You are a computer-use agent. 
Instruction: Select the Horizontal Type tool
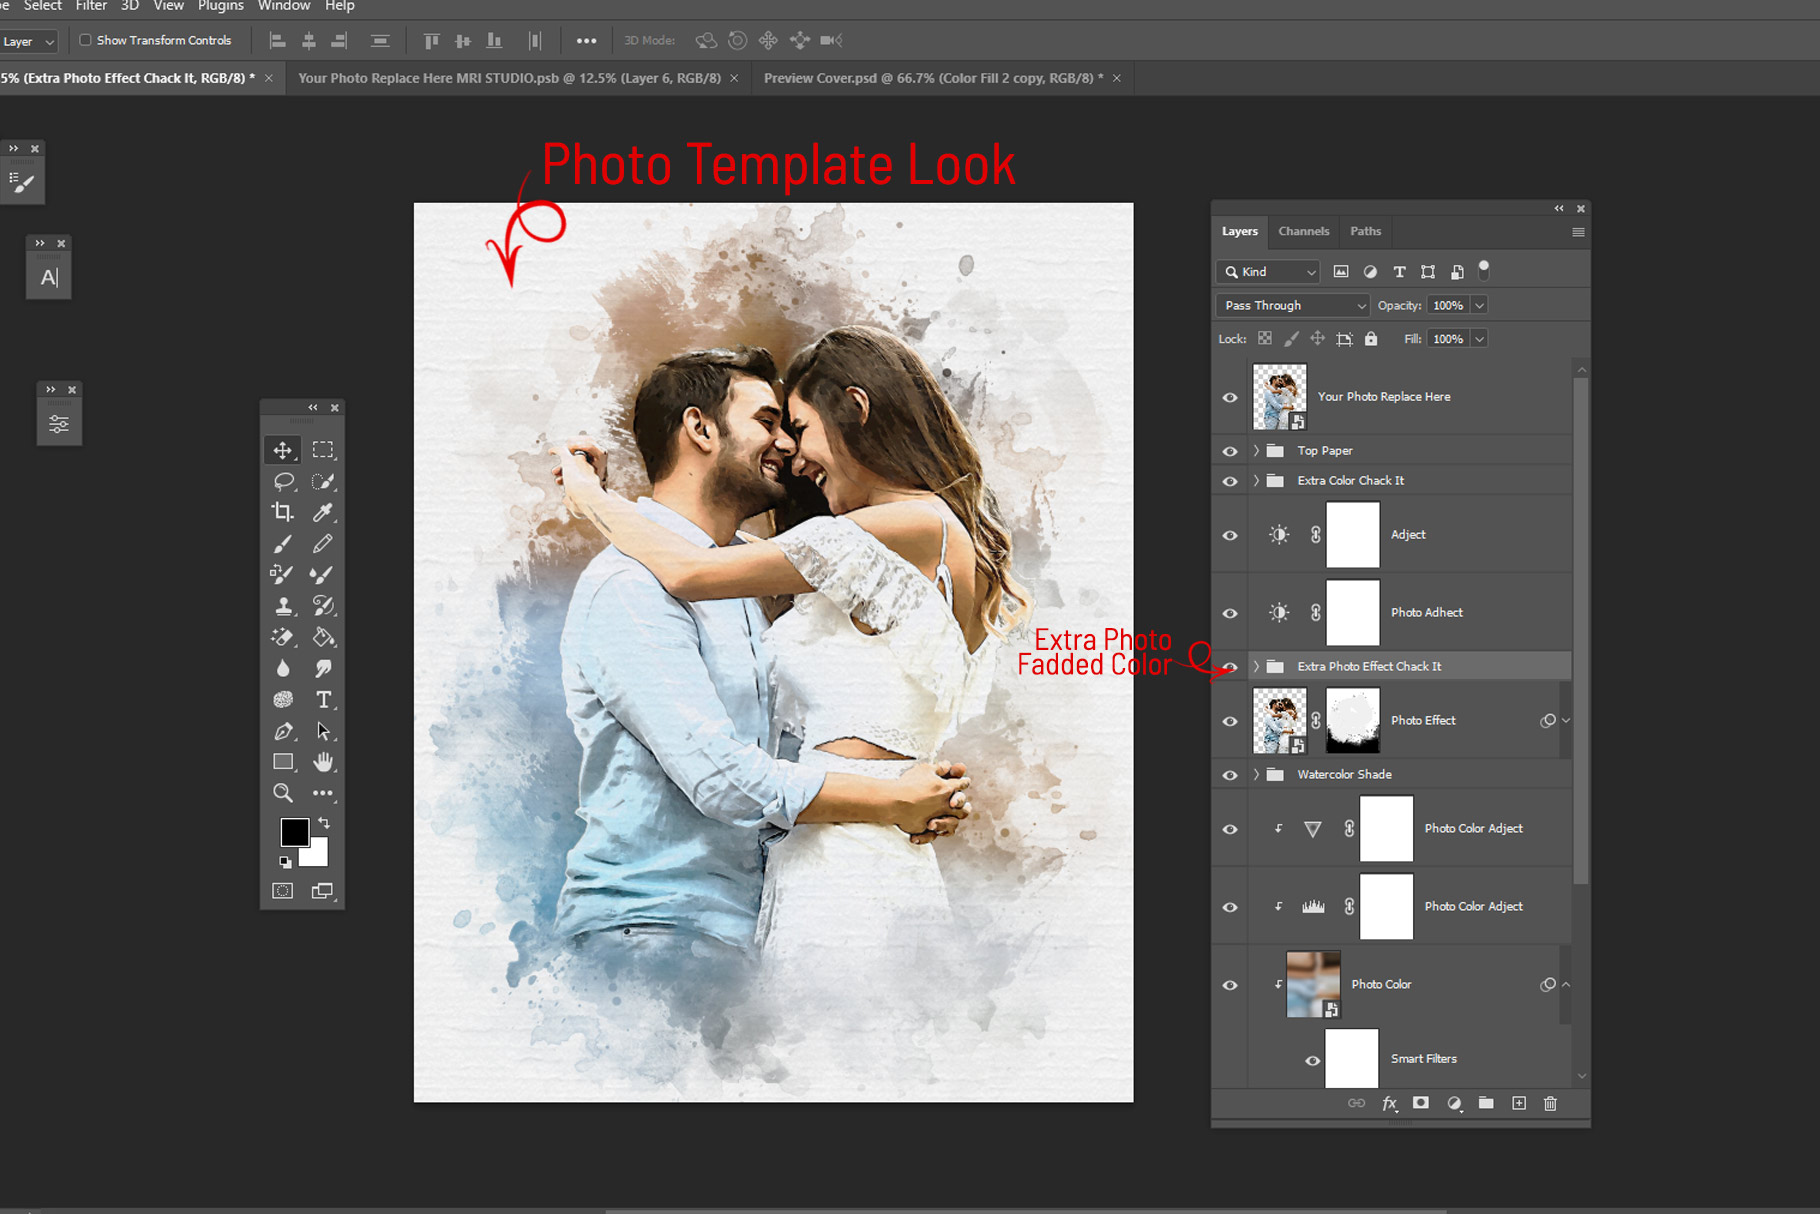pos(323,699)
